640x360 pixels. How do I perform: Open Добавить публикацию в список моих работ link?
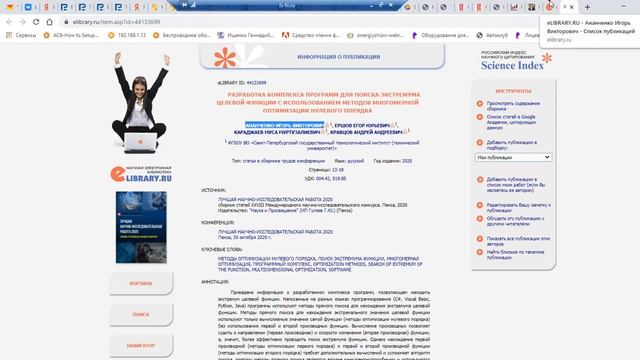pos(516,184)
